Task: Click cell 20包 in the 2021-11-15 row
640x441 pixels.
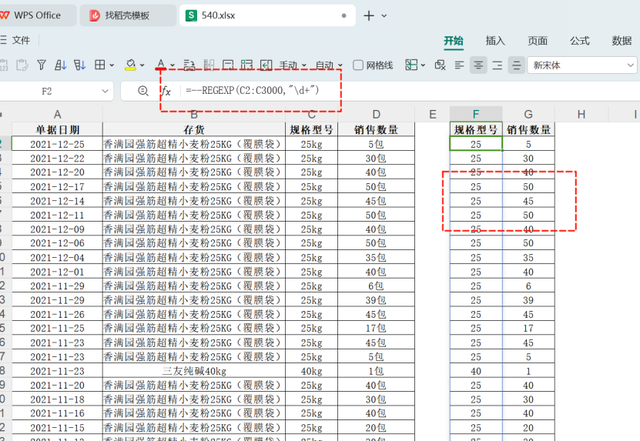Action: (376, 428)
